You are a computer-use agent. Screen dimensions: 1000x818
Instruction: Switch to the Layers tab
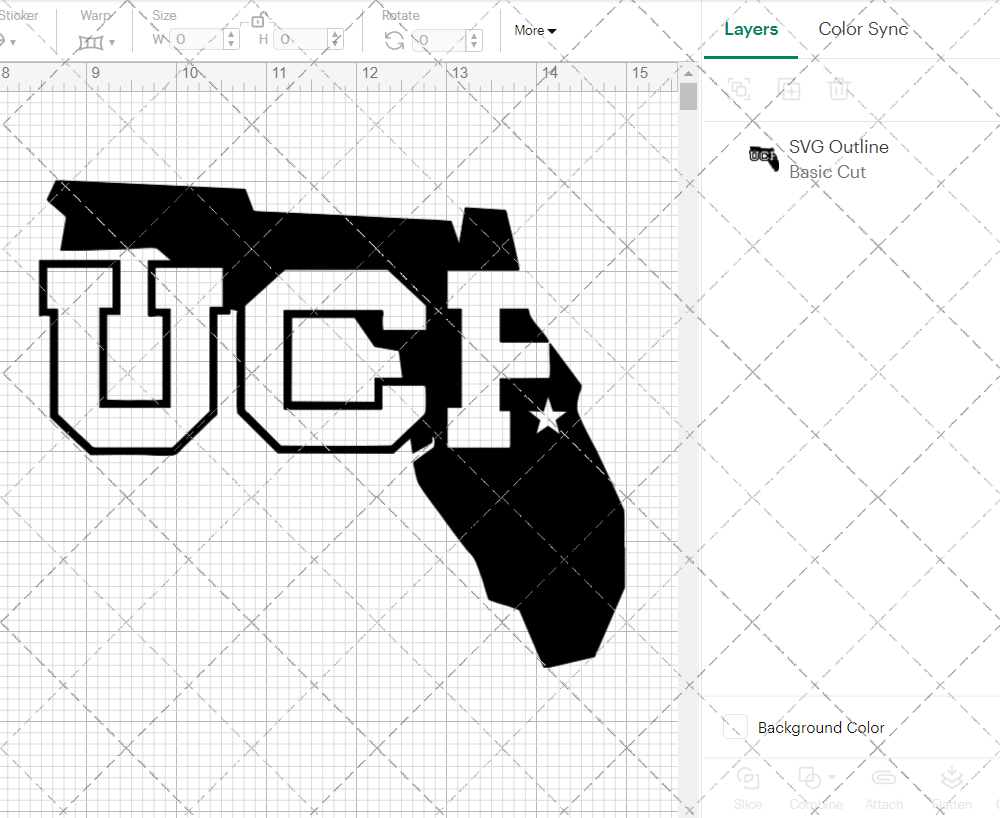click(751, 29)
